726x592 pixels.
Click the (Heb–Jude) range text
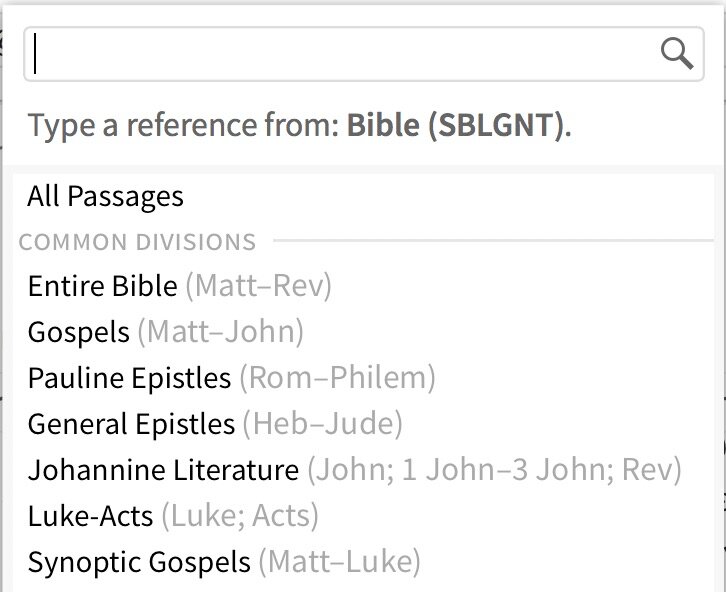(x=323, y=424)
